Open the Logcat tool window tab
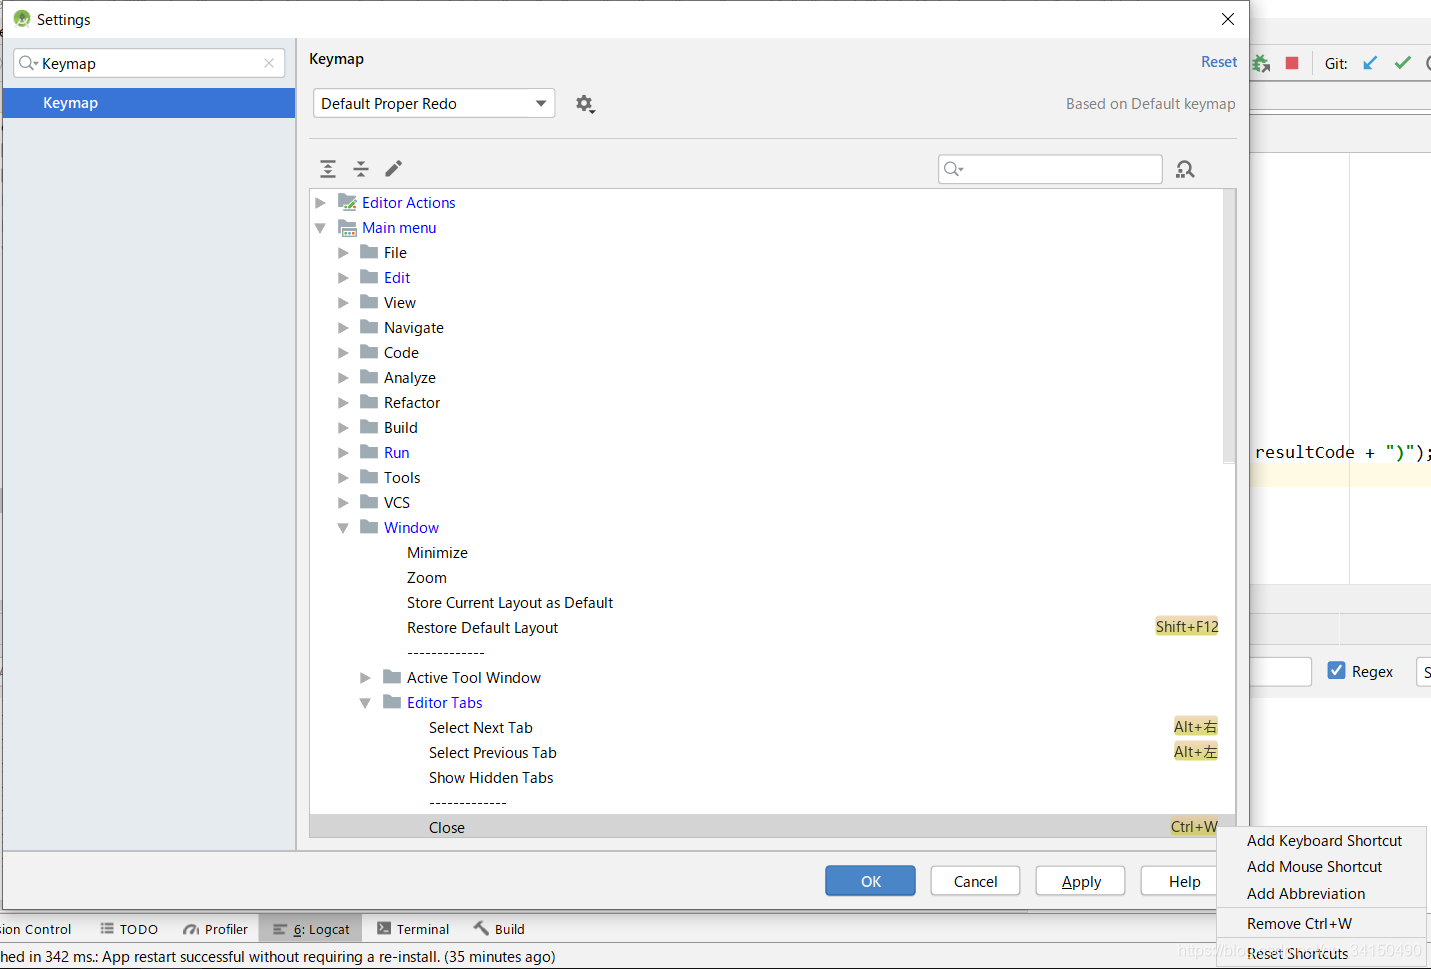1431x969 pixels. pyautogui.click(x=311, y=929)
